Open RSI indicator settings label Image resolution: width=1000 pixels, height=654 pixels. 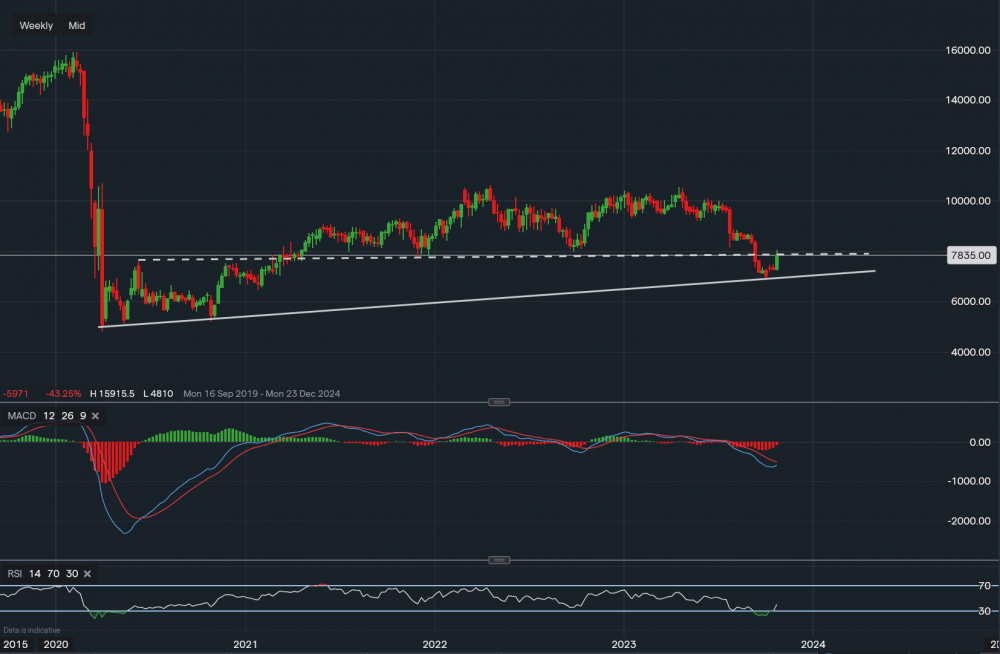click(x=13, y=573)
